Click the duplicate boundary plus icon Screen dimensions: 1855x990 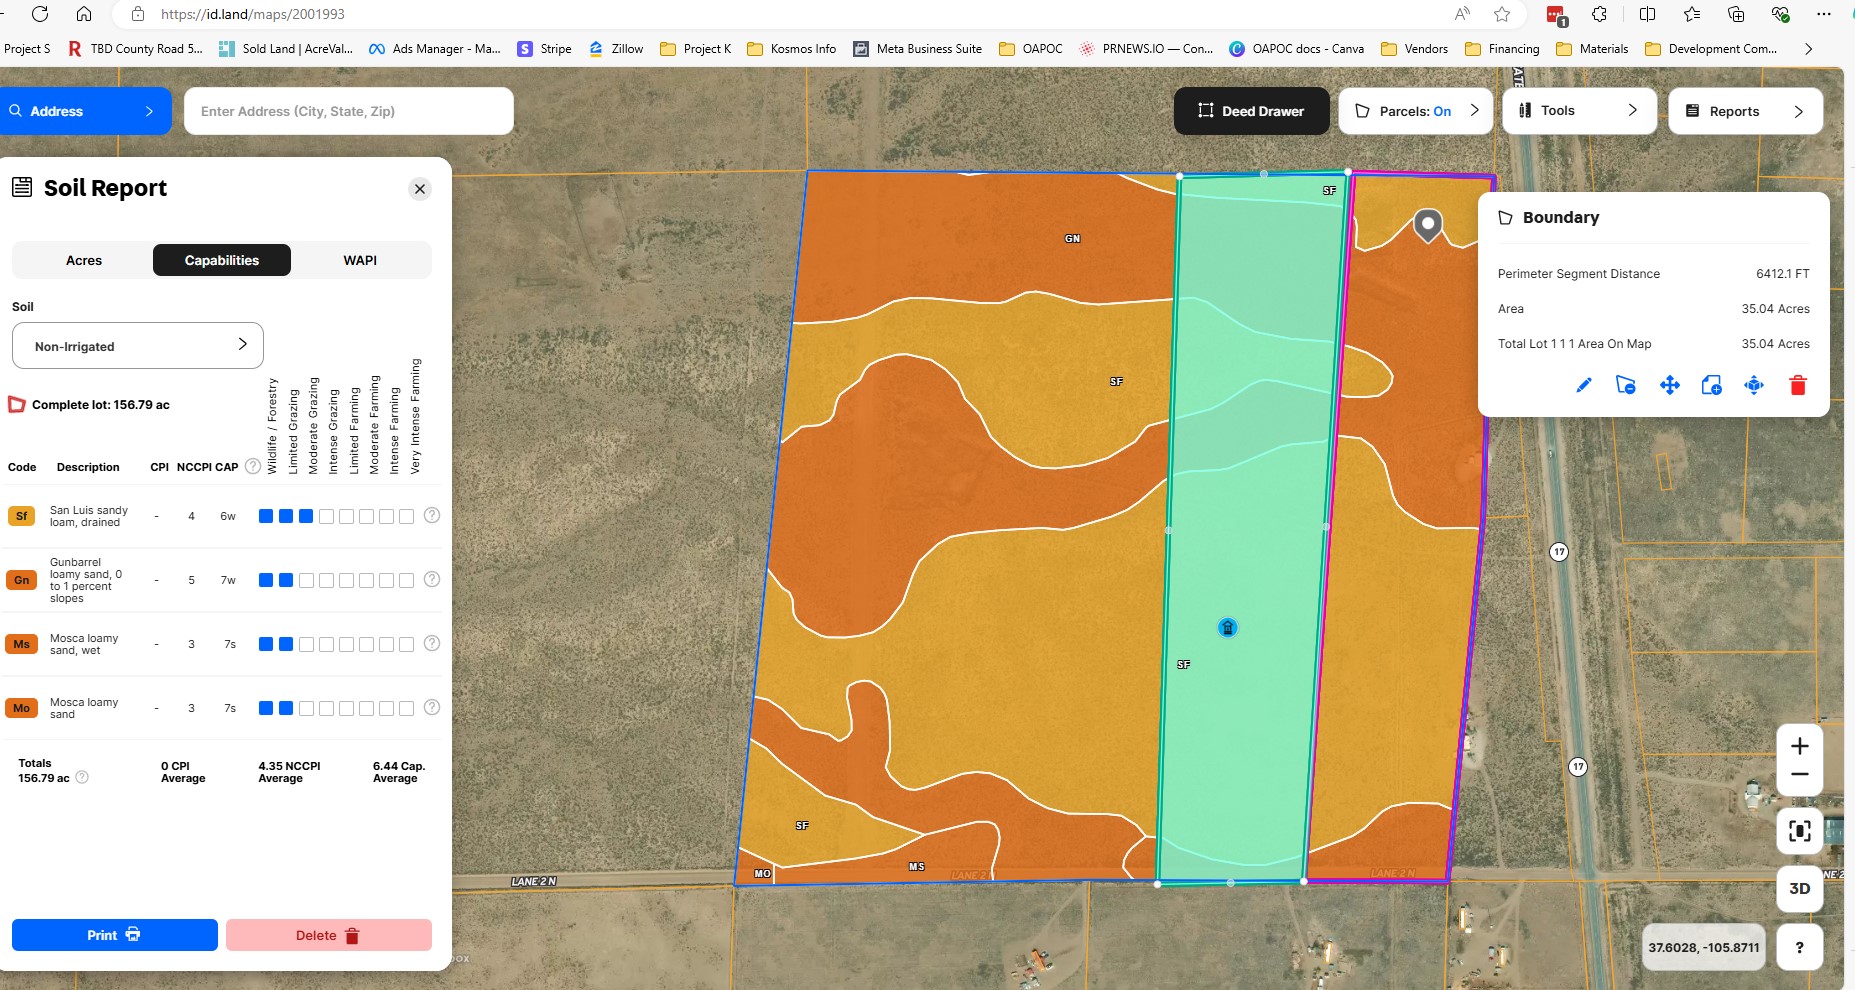point(1711,385)
